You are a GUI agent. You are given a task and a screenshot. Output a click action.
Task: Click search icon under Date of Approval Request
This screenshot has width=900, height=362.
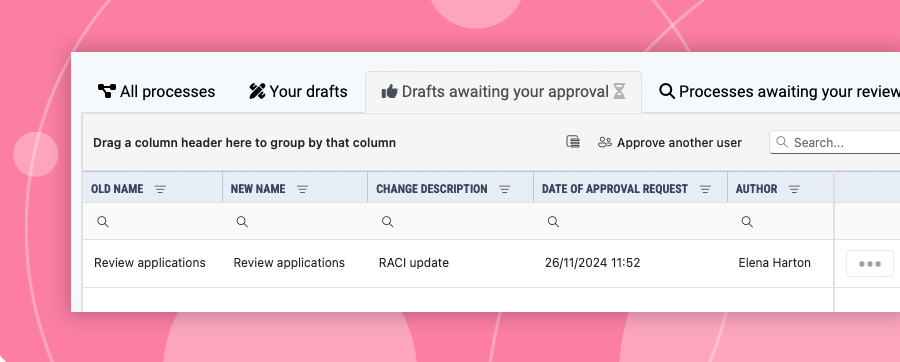[553, 221]
